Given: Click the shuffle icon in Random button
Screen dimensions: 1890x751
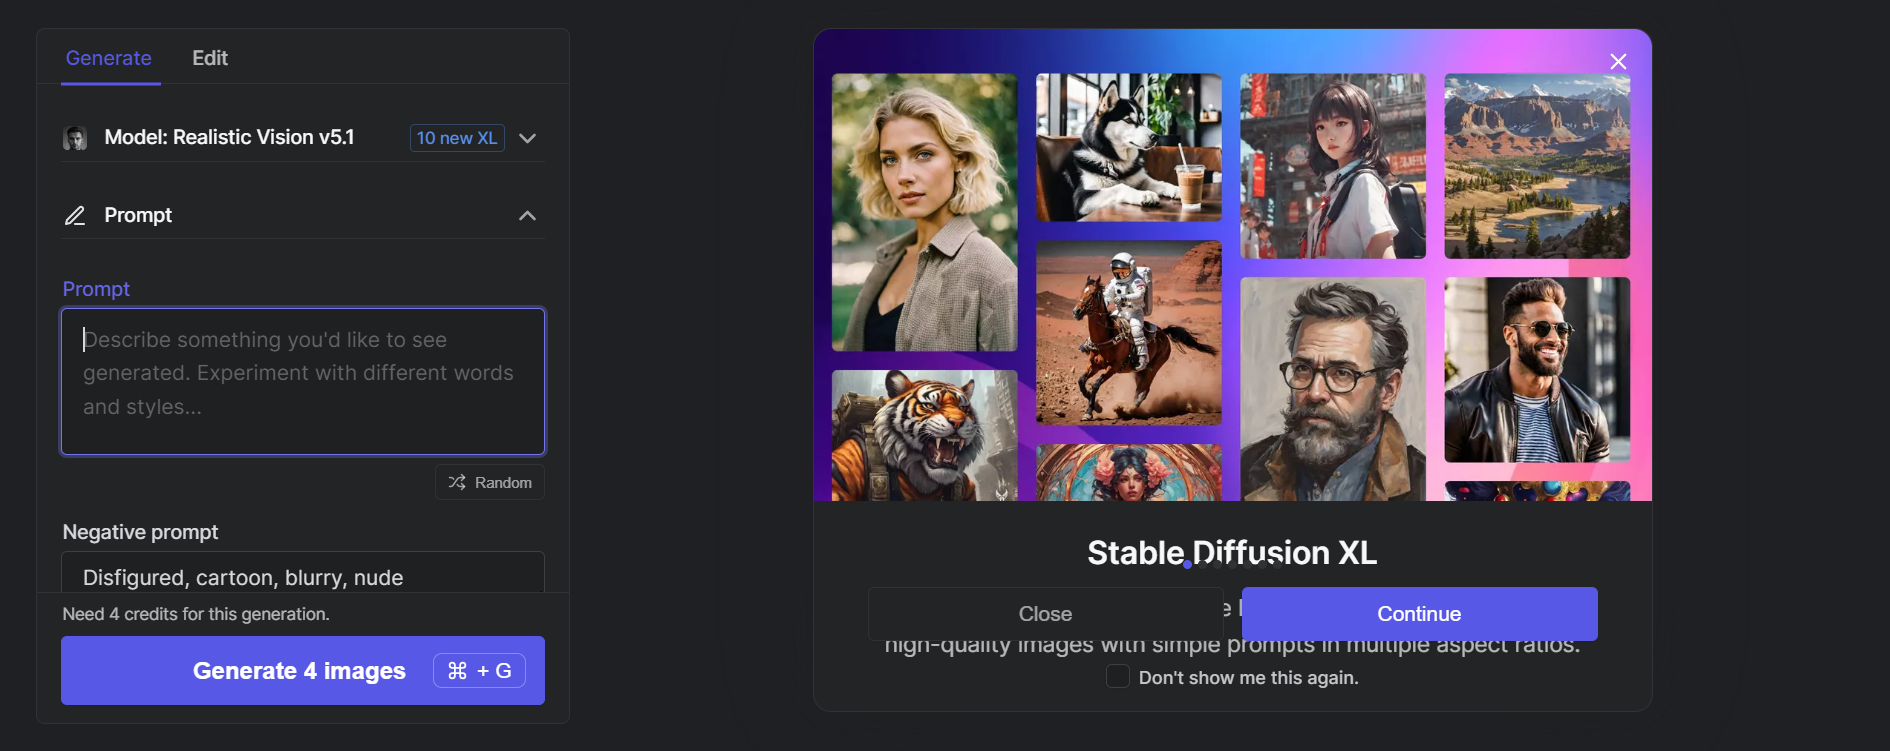Looking at the screenshot, I should pos(457,482).
